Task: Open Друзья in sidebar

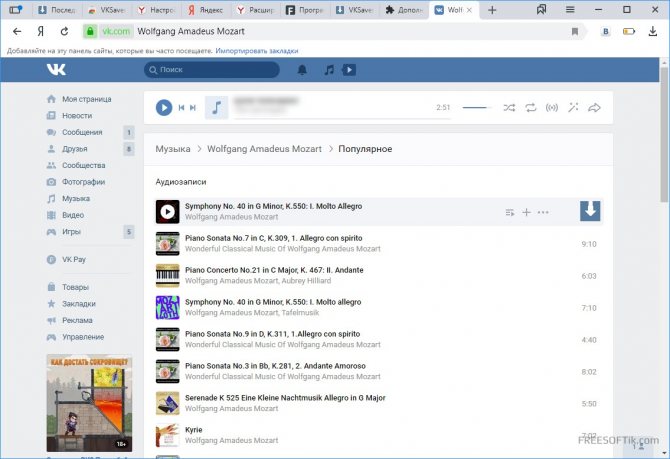Action: coord(75,149)
